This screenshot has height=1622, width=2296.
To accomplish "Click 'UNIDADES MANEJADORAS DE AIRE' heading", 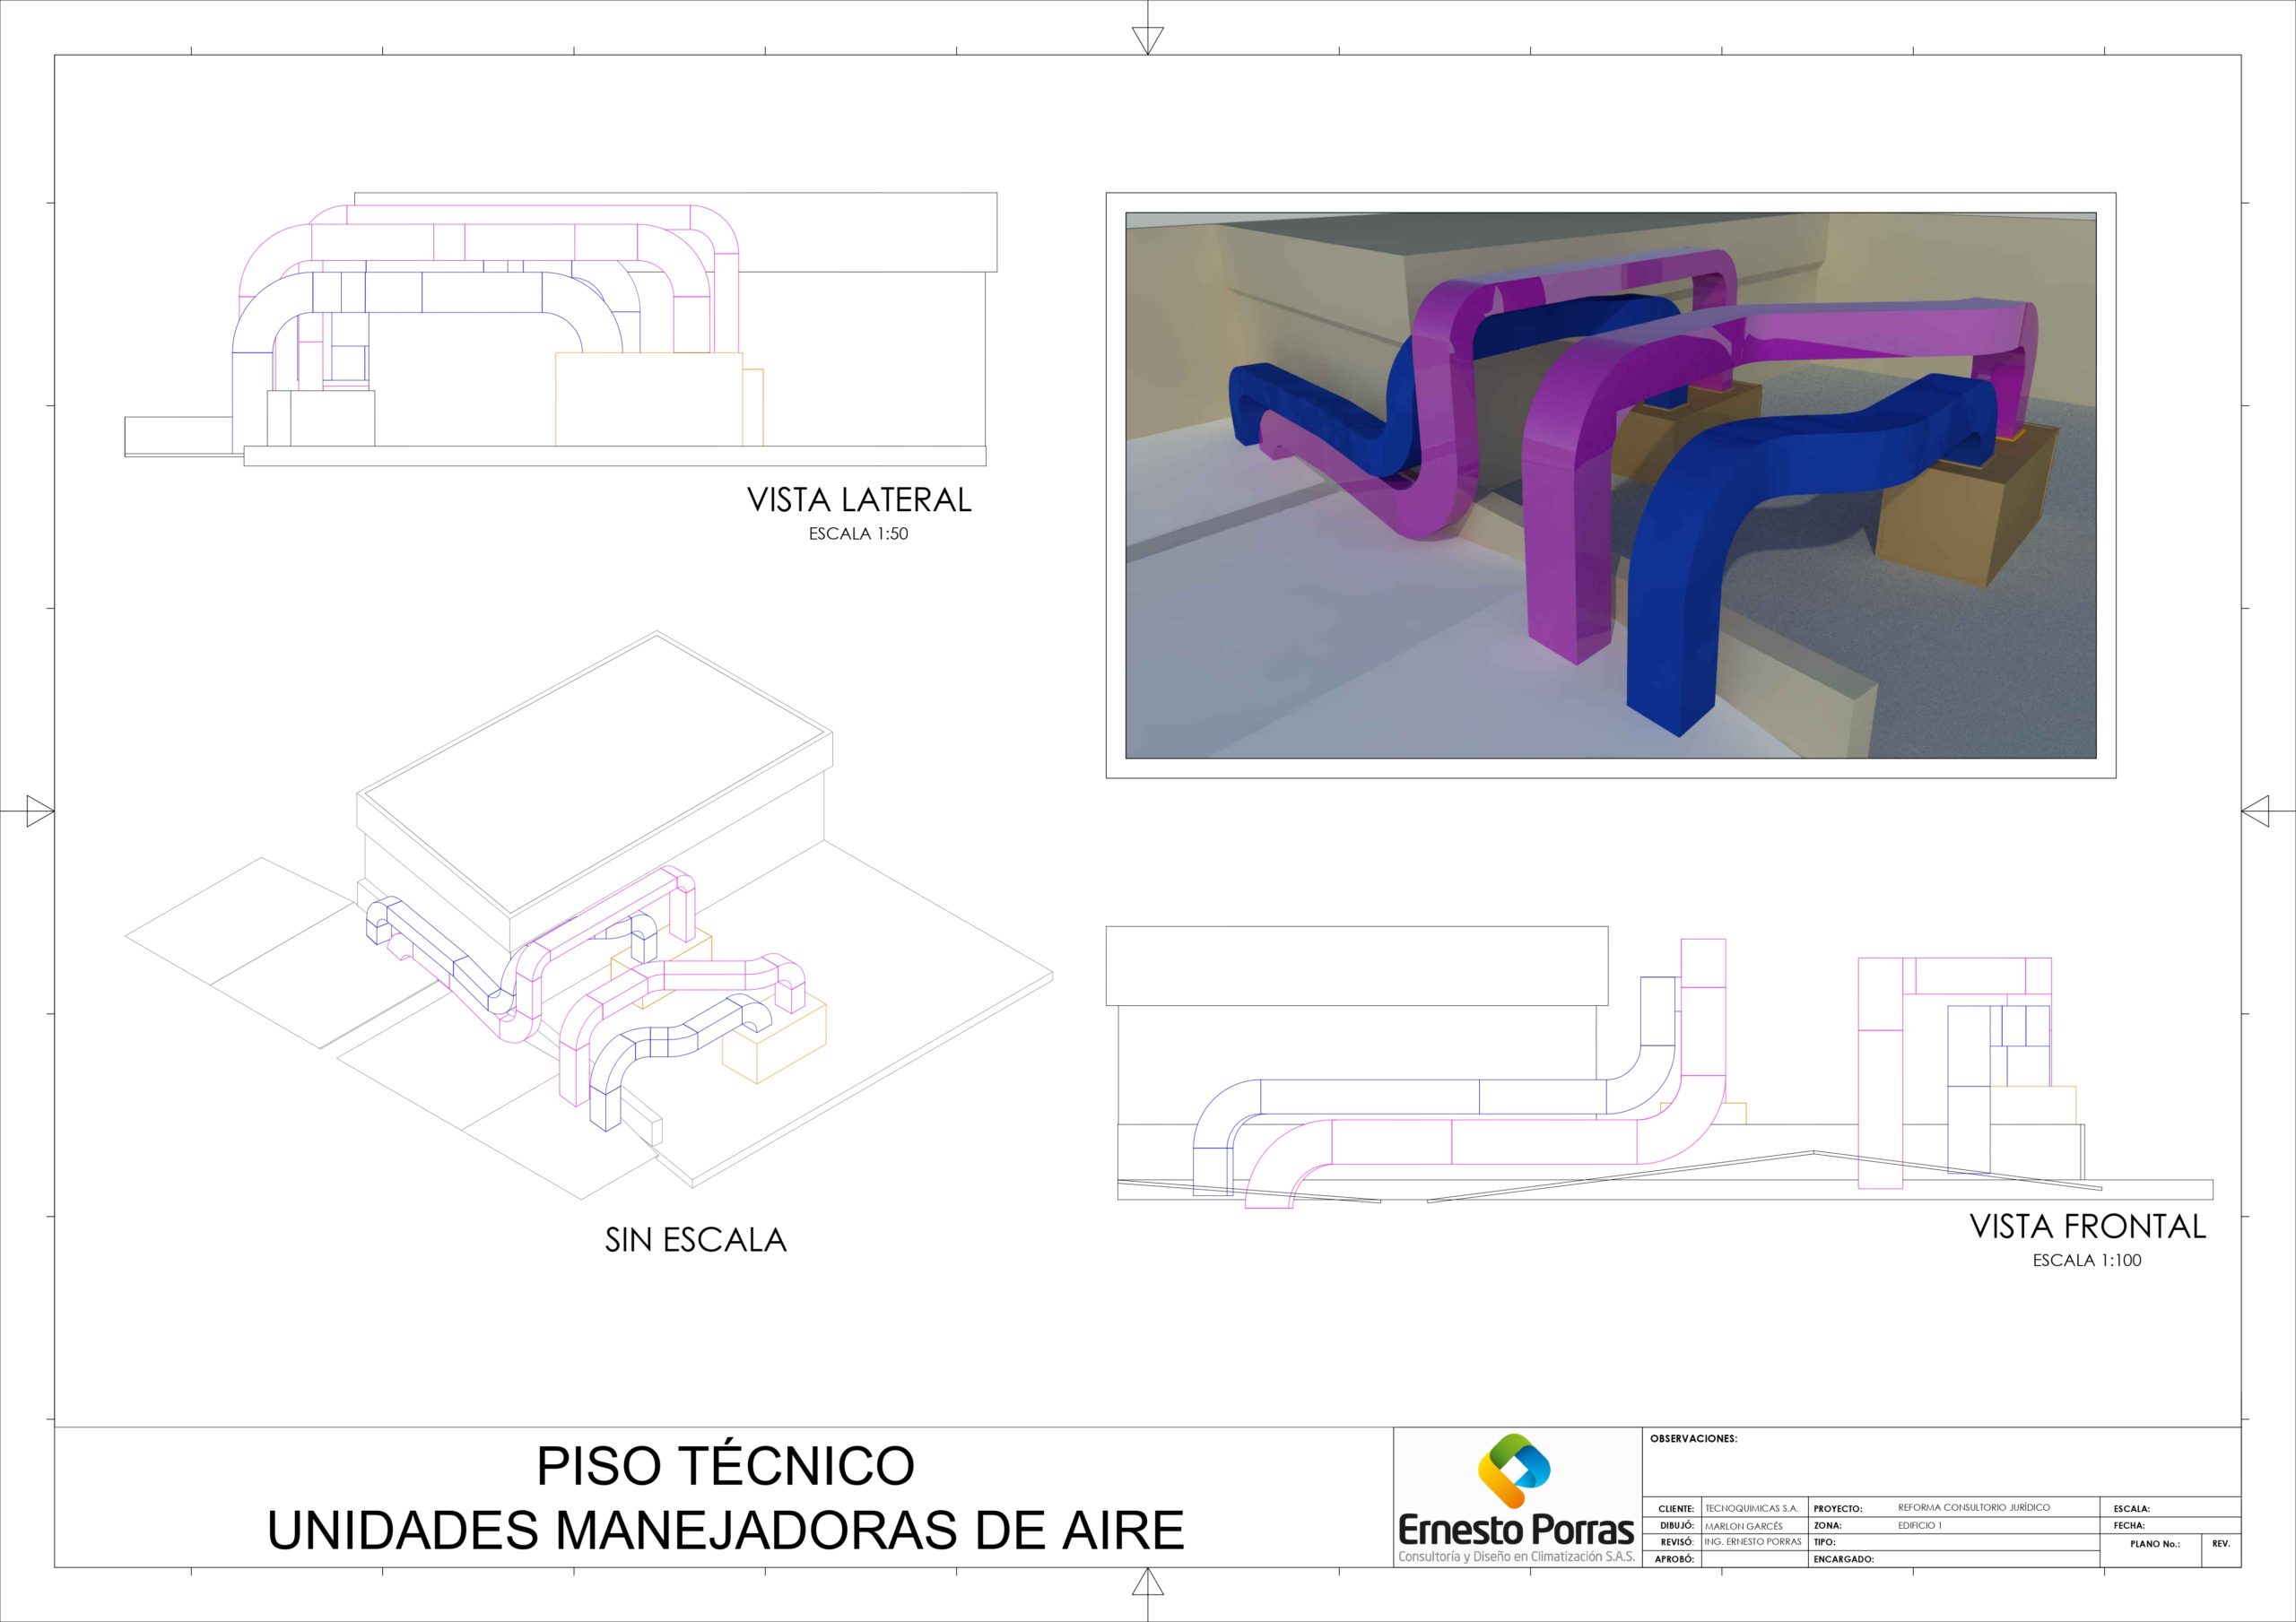I will [726, 1530].
